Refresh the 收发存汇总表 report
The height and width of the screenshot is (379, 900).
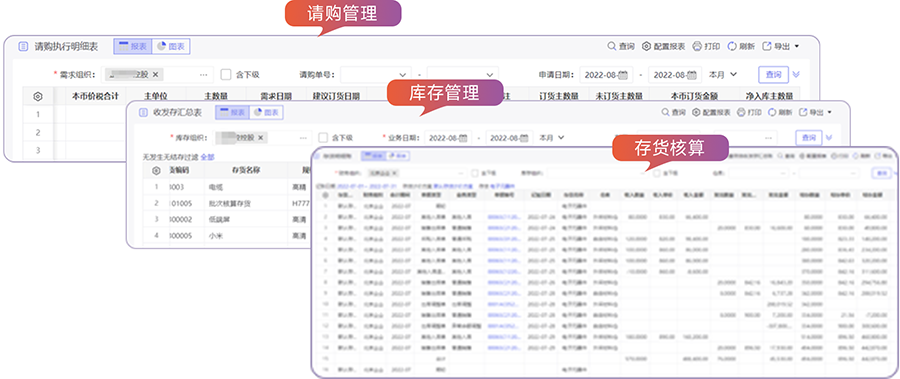click(x=781, y=113)
